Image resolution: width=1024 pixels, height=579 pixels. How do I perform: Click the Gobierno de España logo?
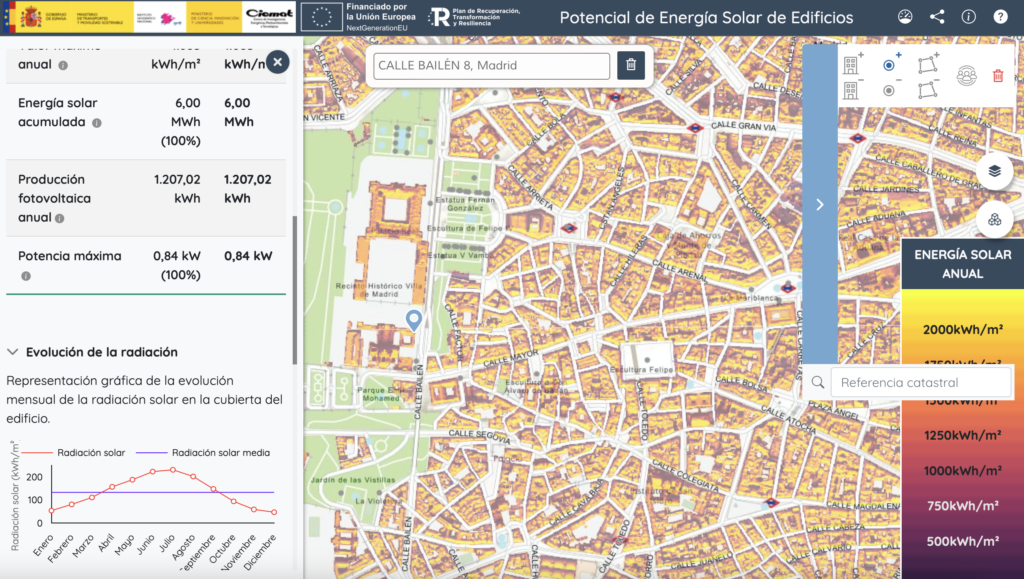tap(43, 17)
